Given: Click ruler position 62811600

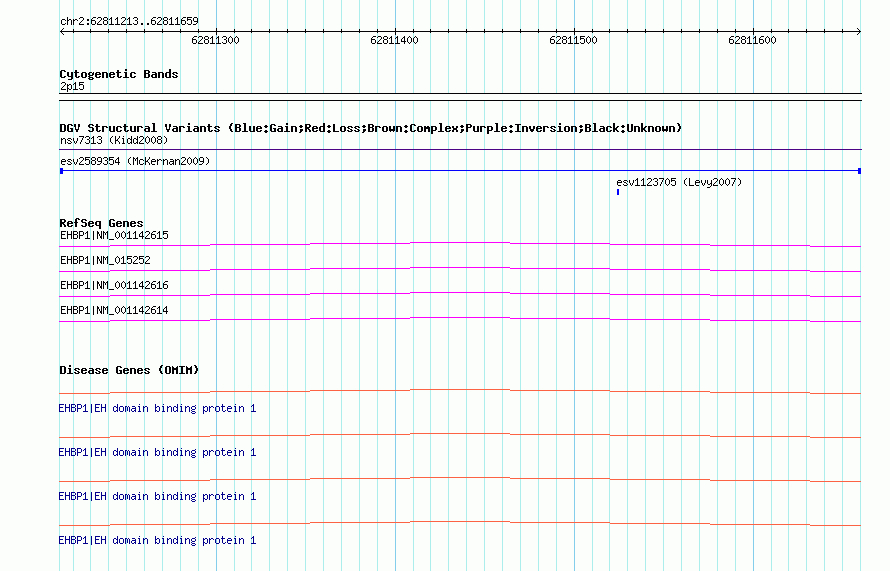Looking at the screenshot, I should pyautogui.click(x=753, y=40).
